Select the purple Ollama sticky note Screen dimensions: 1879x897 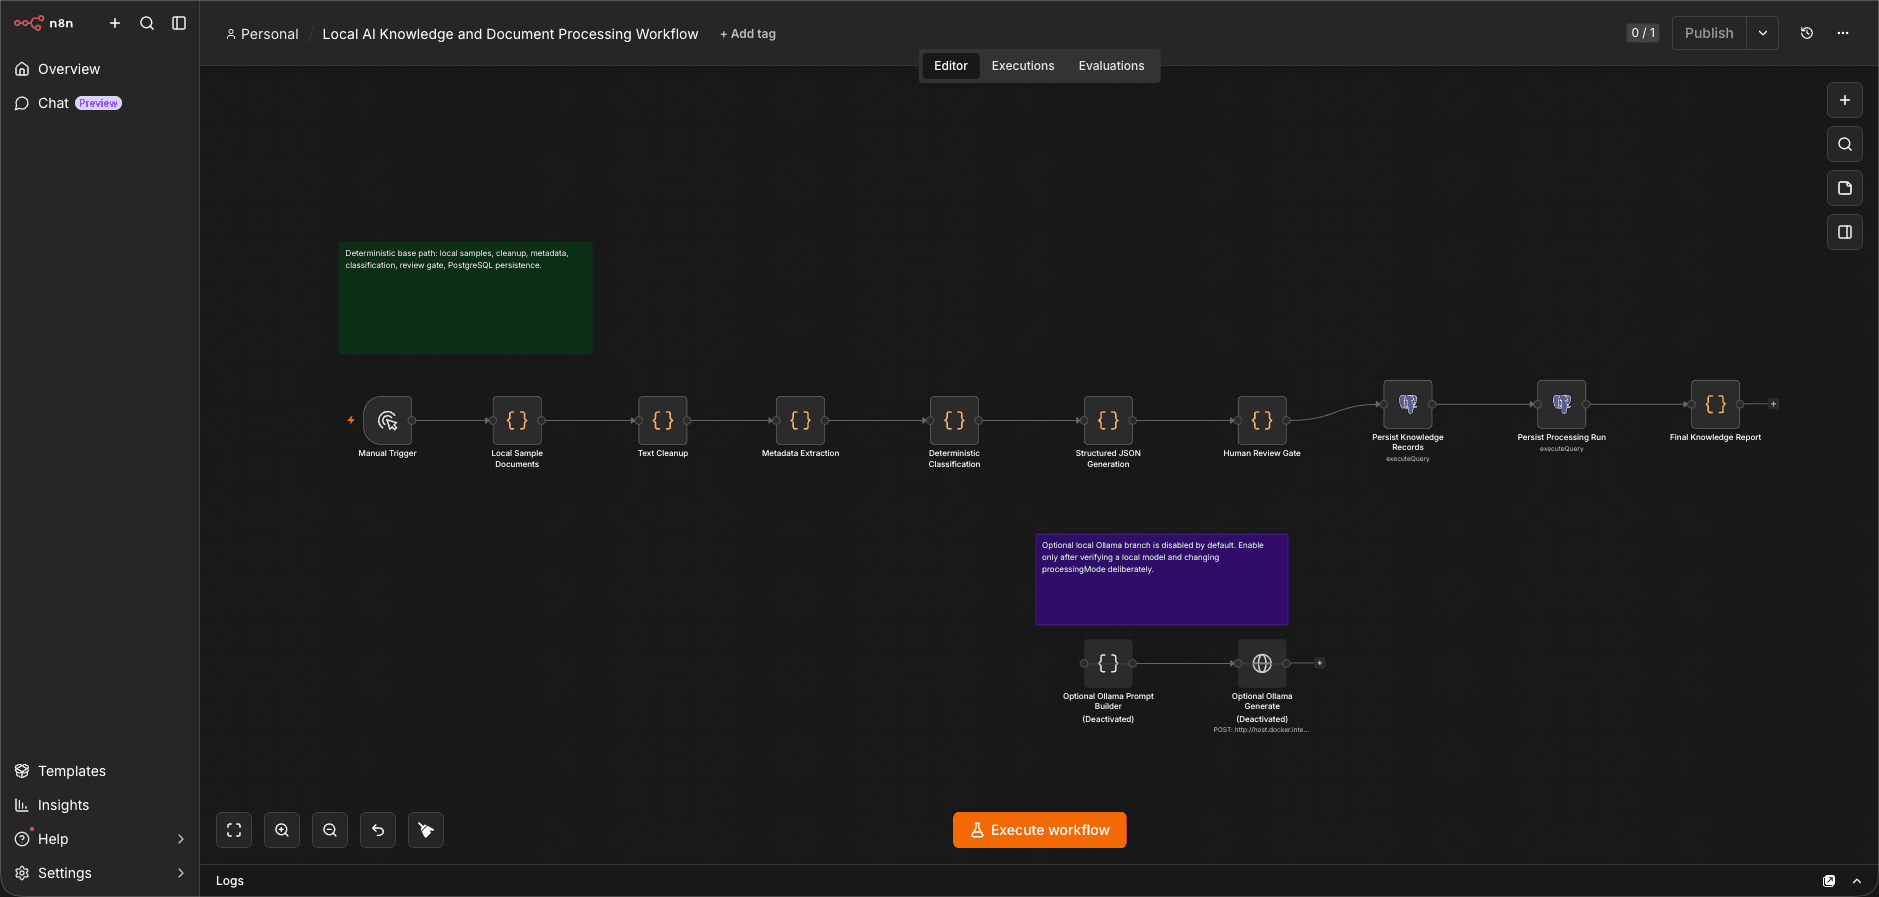pyautogui.click(x=1162, y=580)
